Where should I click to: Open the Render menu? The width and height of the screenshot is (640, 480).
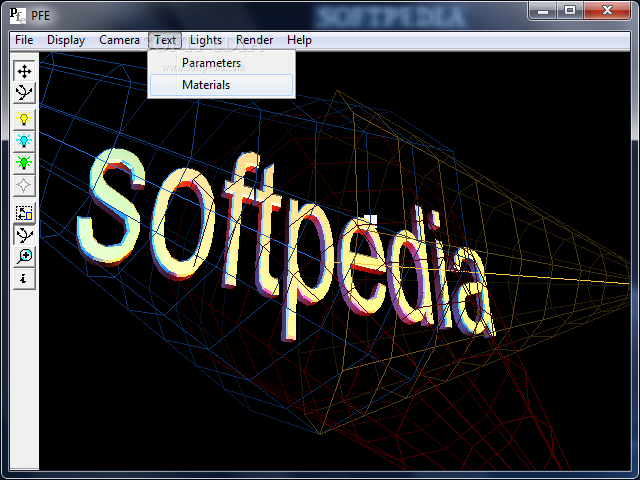click(x=254, y=40)
